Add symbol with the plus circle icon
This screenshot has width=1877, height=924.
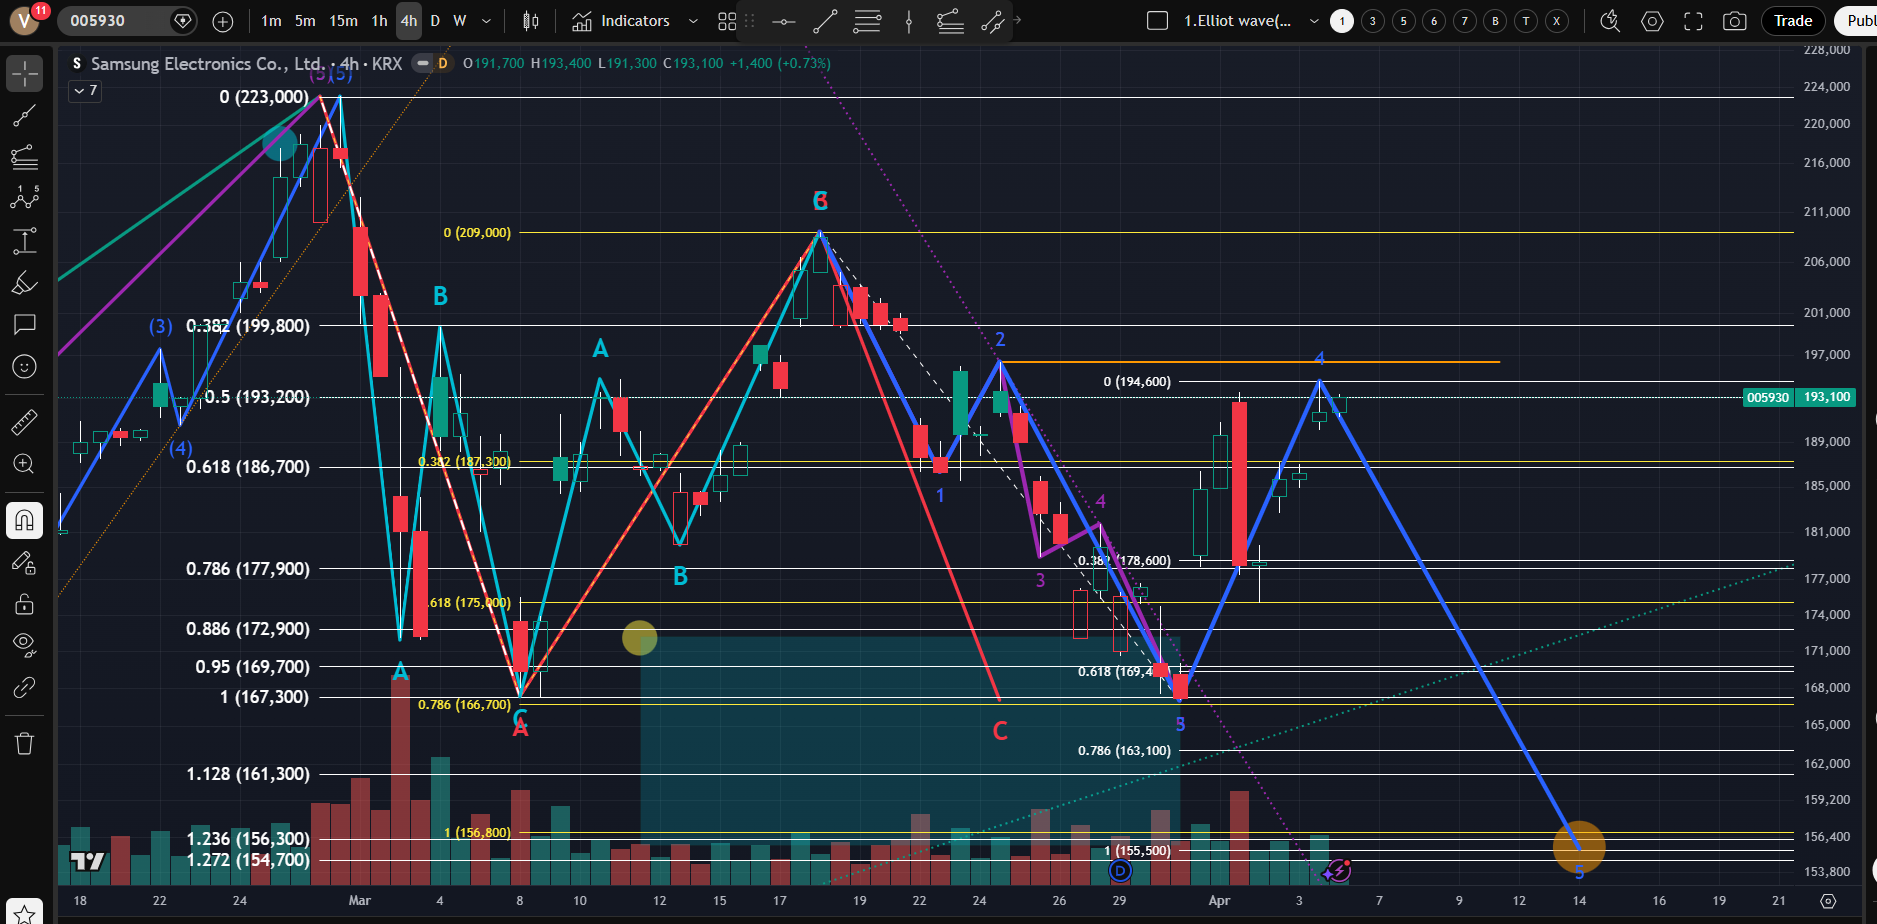(223, 21)
